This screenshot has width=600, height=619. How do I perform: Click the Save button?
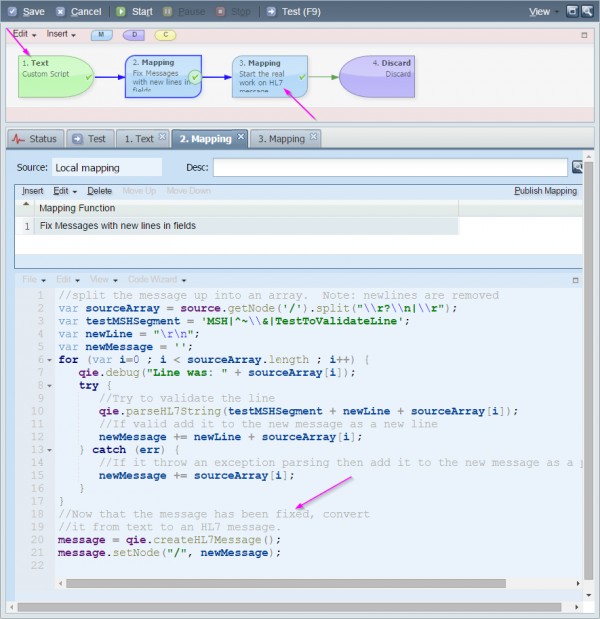(x=26, y=11)
